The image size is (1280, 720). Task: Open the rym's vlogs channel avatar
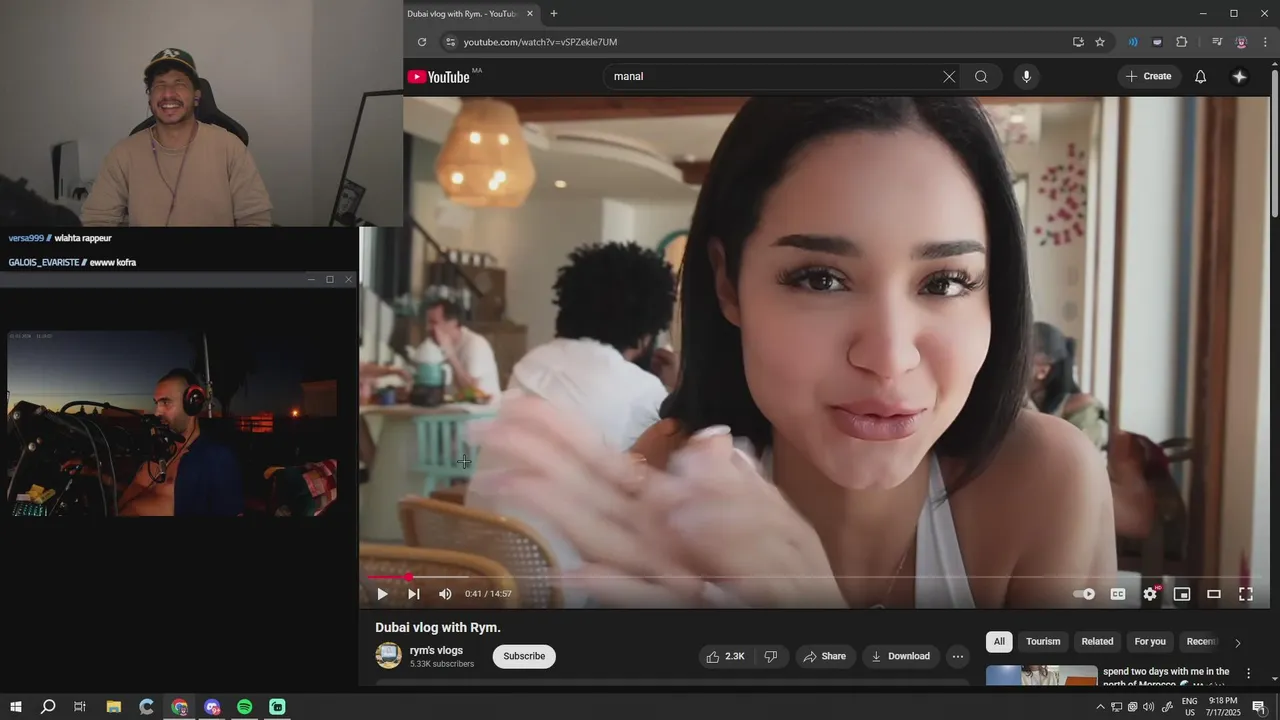coord(388,656)
